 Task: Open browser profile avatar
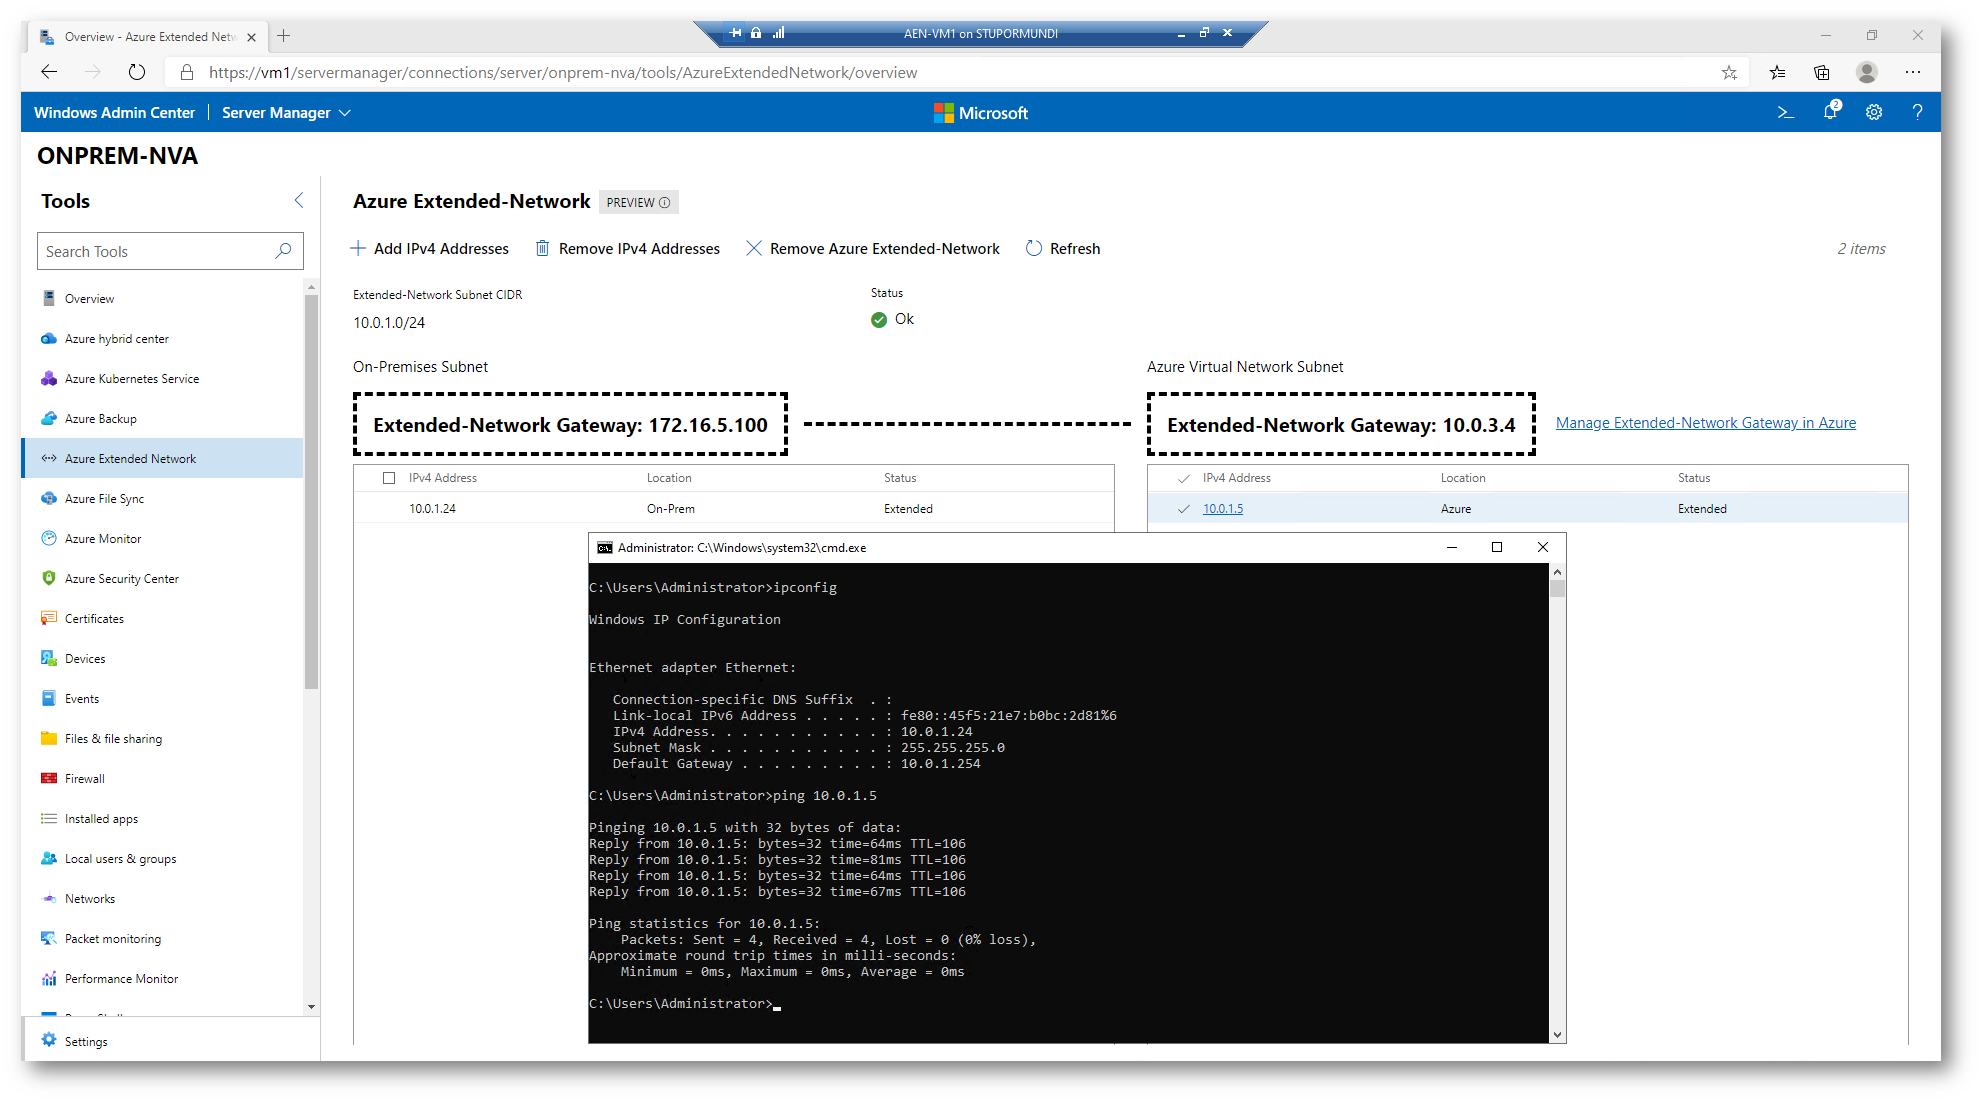pos(1866,72)
